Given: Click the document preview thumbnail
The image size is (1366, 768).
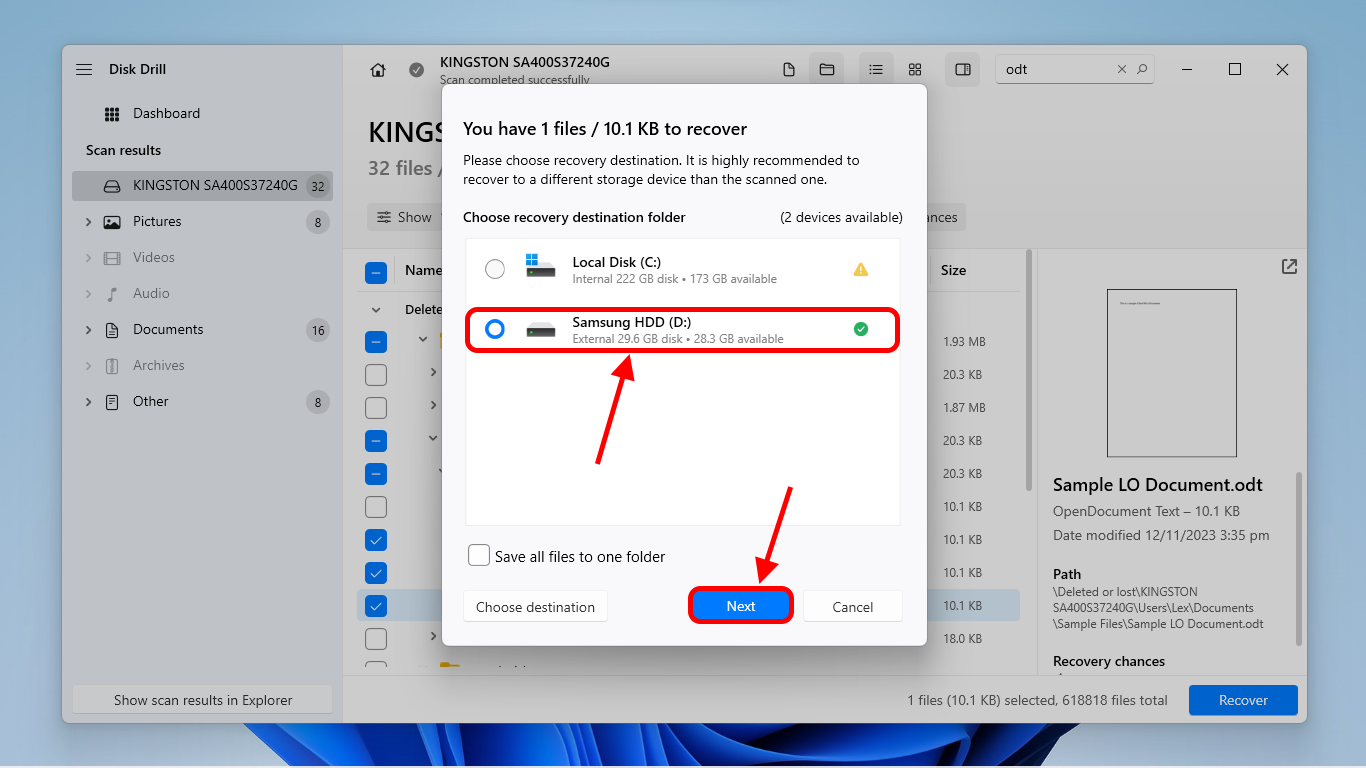Looking at the screenshot, I should click(x=1171, y=373).
